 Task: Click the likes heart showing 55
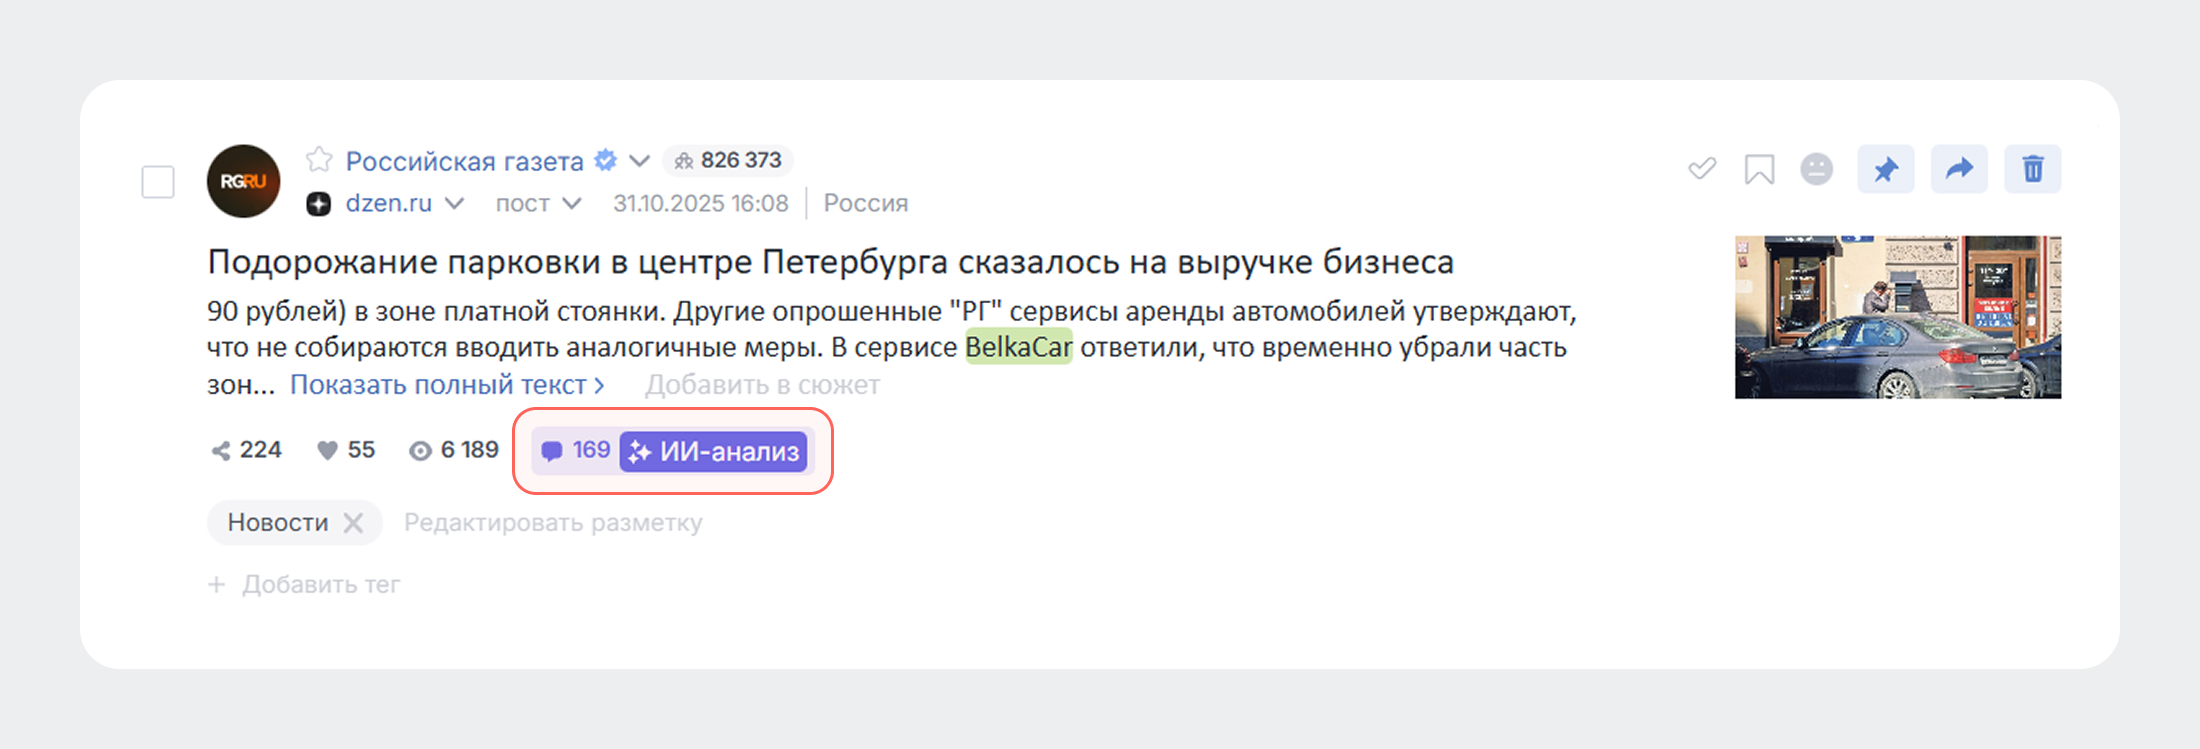click(x=327, y=451)
